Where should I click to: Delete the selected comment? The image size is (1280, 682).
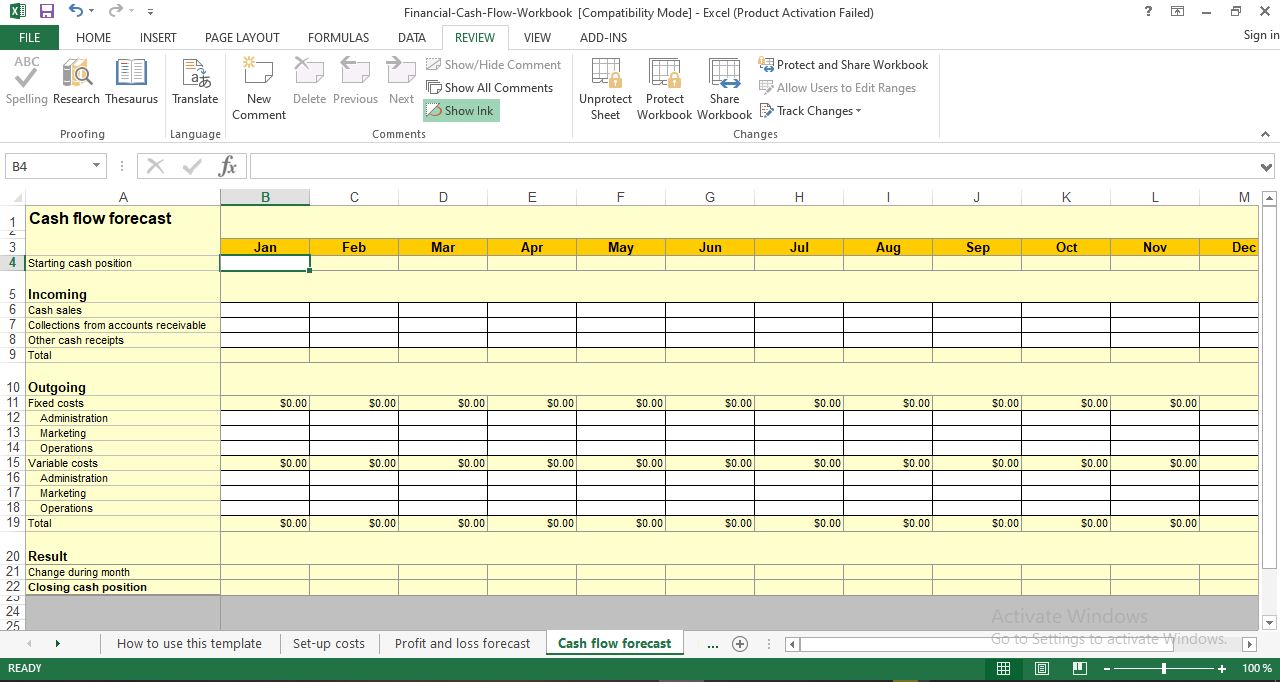point(309,82)
